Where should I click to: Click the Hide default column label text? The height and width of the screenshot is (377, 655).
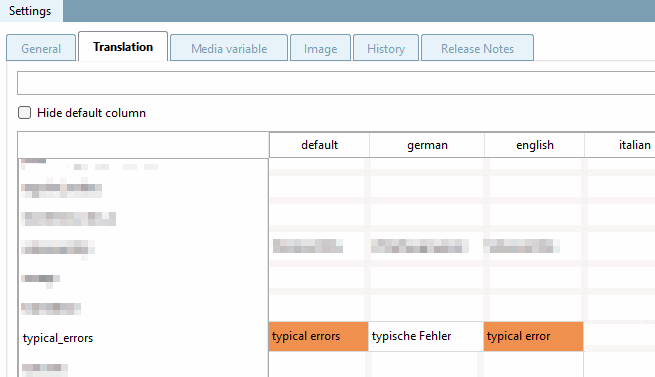(x=91, y=113)
